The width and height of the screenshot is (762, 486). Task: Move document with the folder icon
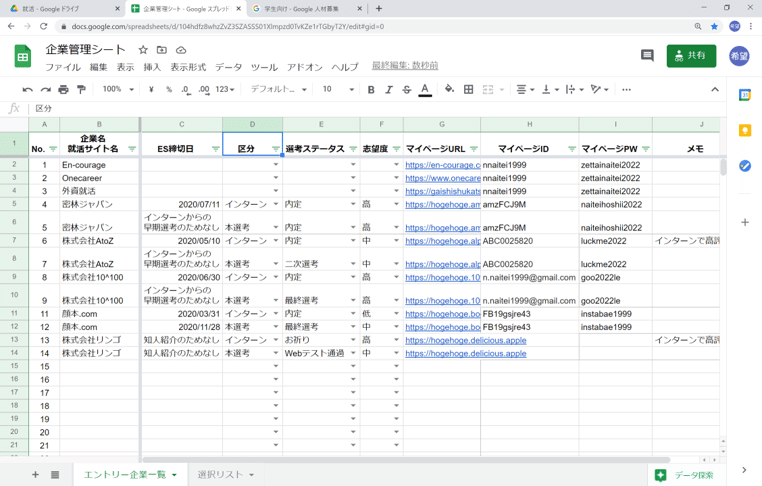[161, 50]
